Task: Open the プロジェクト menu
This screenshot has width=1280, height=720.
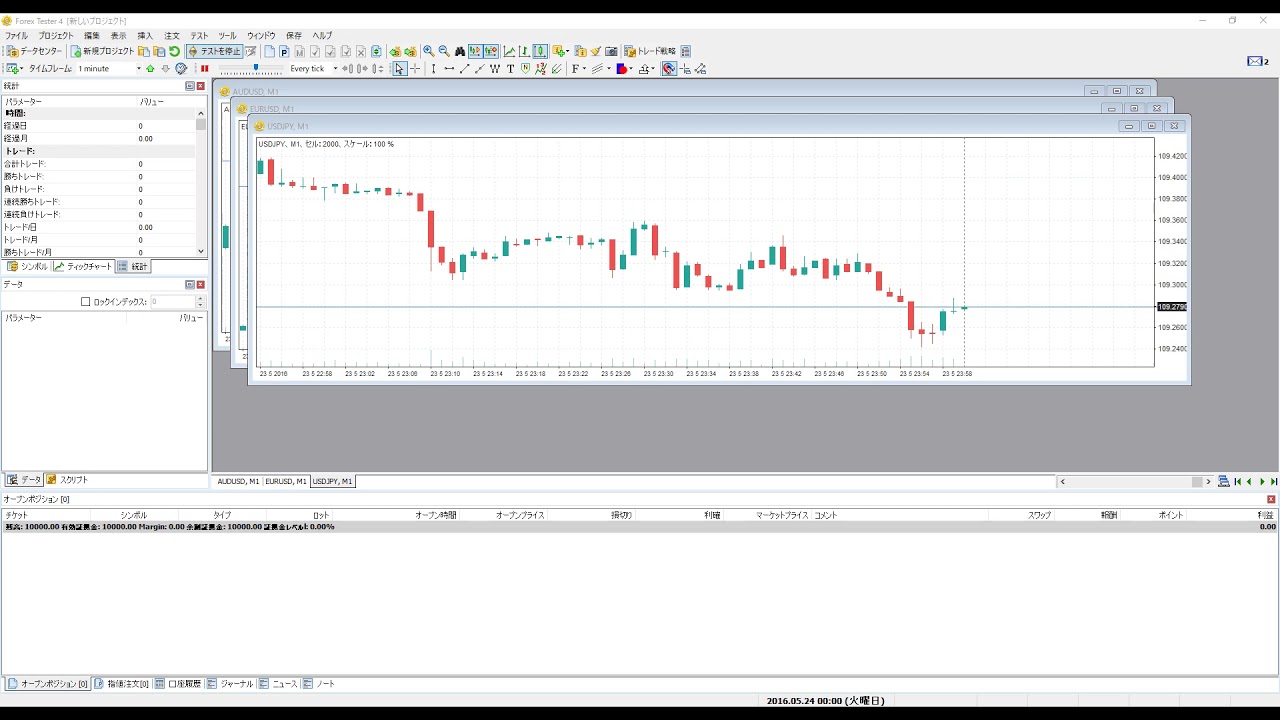Action: (56, 35)
